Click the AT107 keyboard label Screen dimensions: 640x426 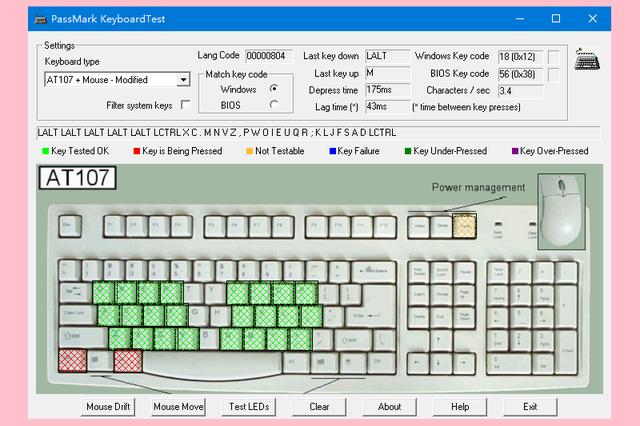coord(78,178)
